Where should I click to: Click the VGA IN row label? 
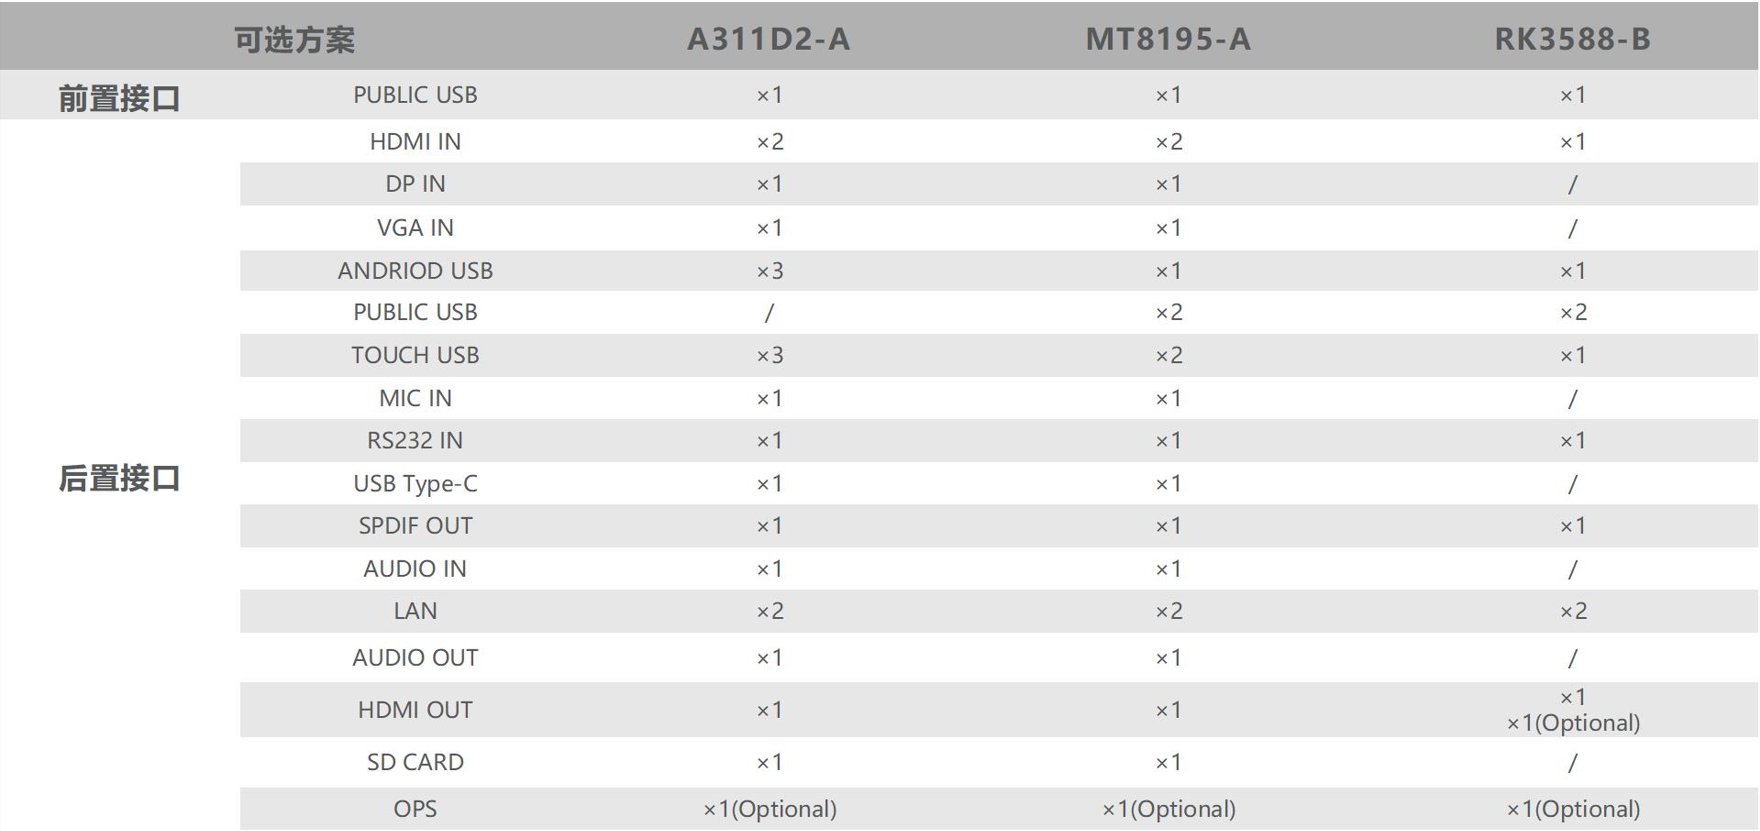(x=415, y=228)
